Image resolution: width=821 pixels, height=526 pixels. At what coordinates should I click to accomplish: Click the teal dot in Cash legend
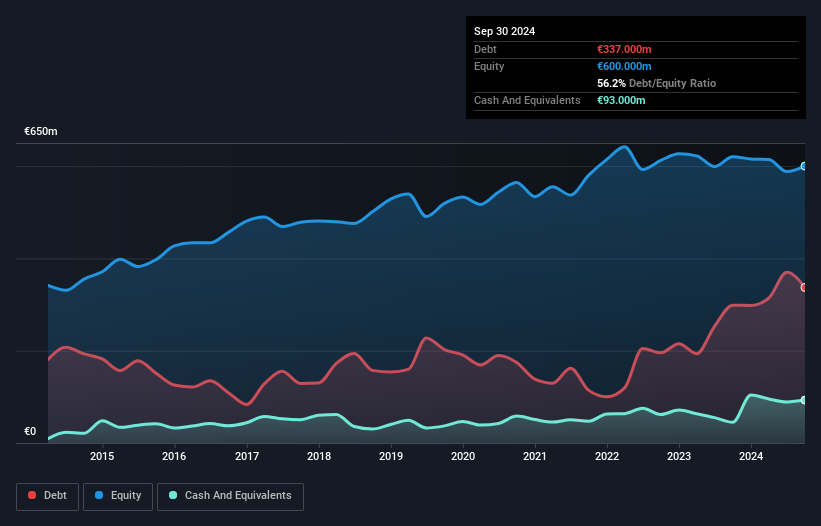173,496
